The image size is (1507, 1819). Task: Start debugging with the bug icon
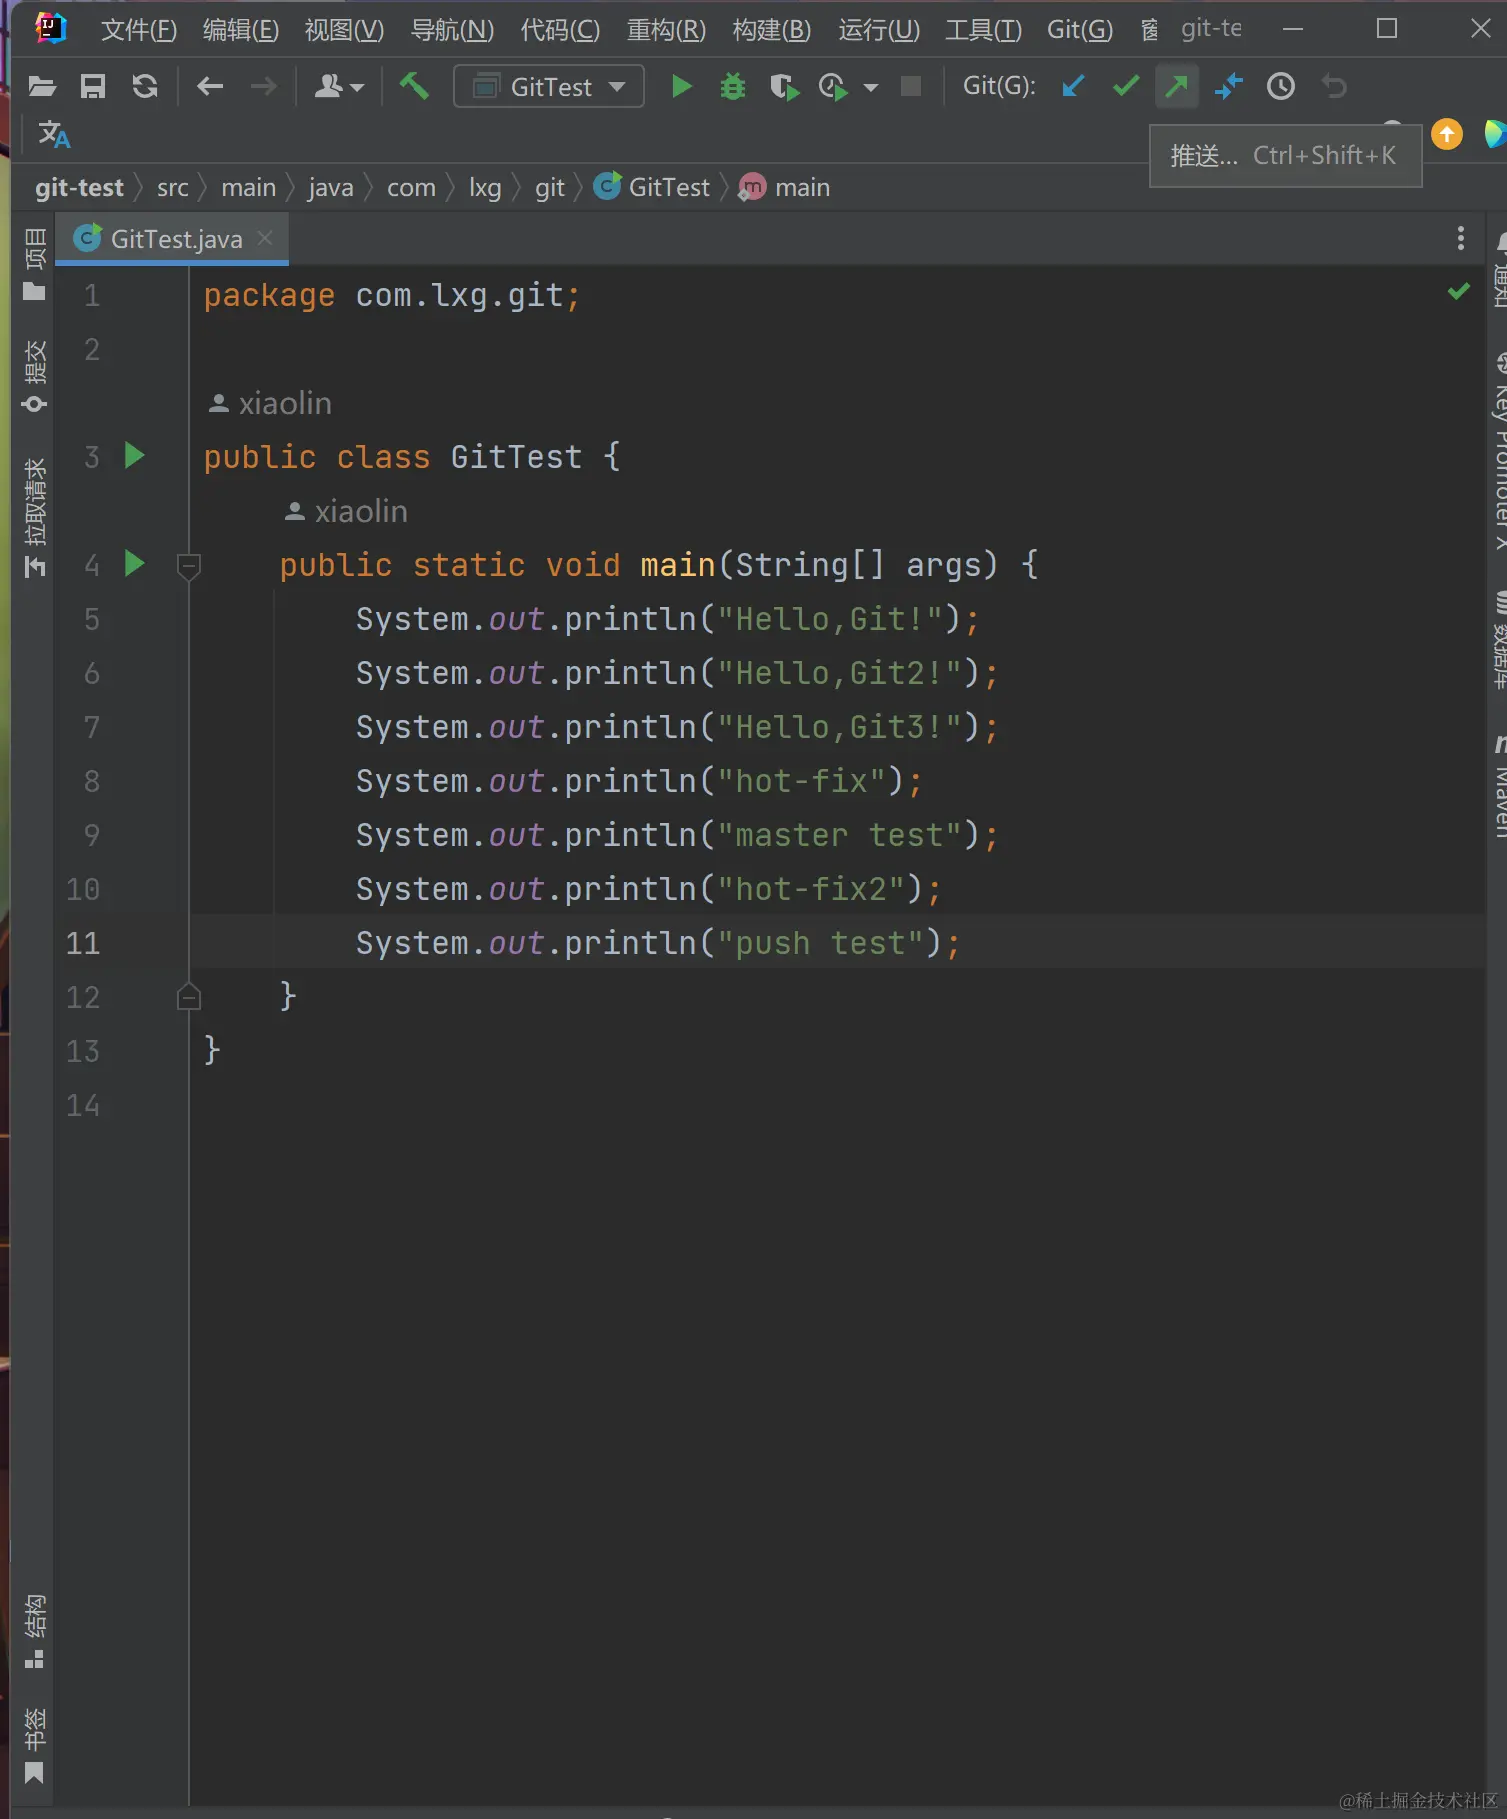(x=733, y=87)
